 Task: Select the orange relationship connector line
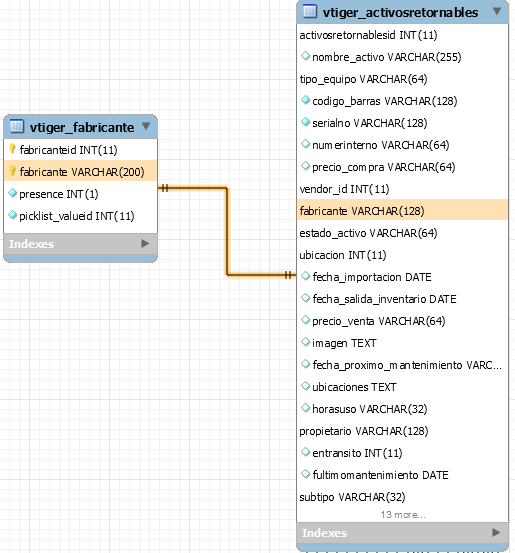(x=227, y=231)
